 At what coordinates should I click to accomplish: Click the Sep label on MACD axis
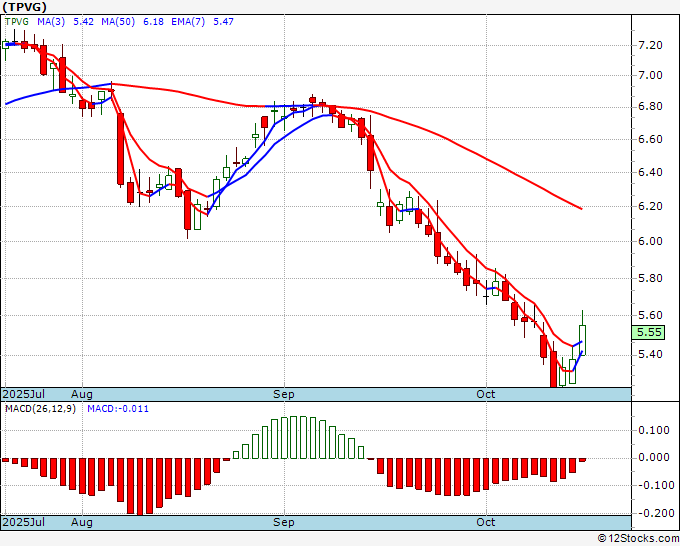coord(284,522)
